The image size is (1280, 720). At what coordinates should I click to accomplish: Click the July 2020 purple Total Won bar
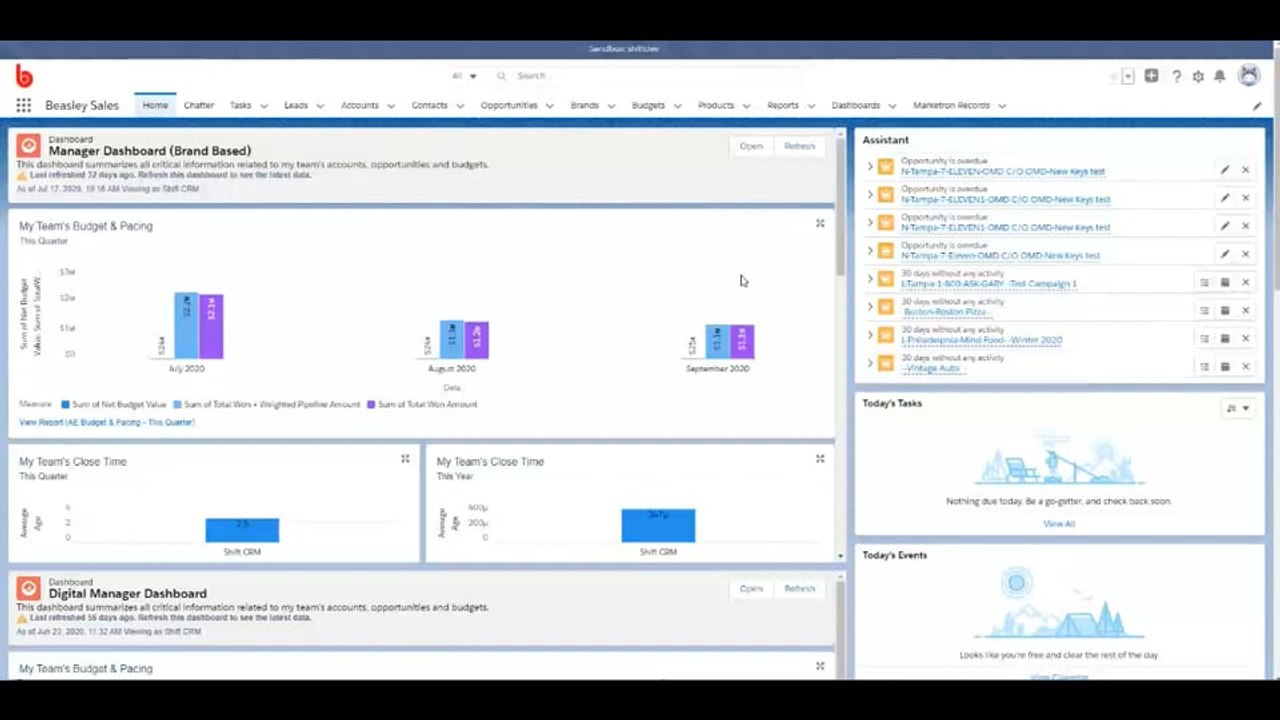tap(211, 326)
